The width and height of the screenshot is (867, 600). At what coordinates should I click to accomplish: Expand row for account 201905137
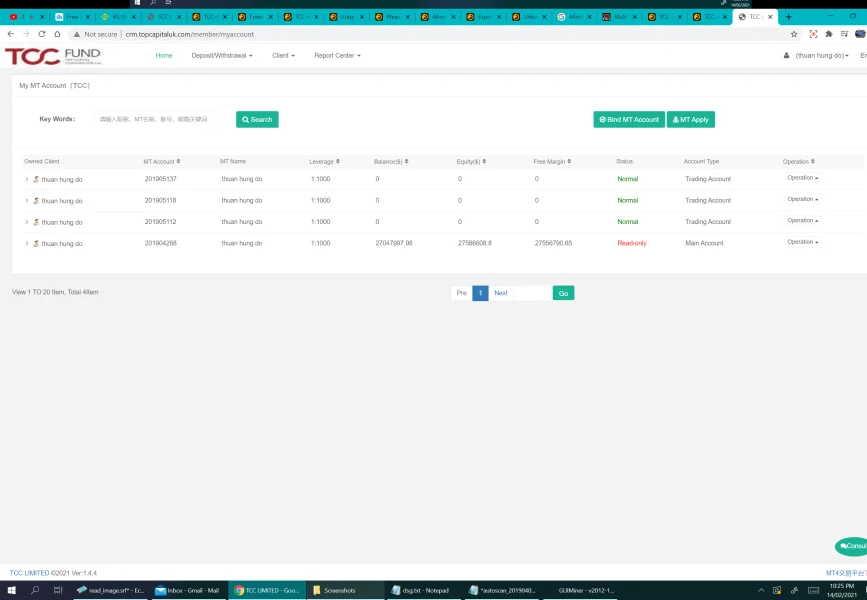[27, 179]
